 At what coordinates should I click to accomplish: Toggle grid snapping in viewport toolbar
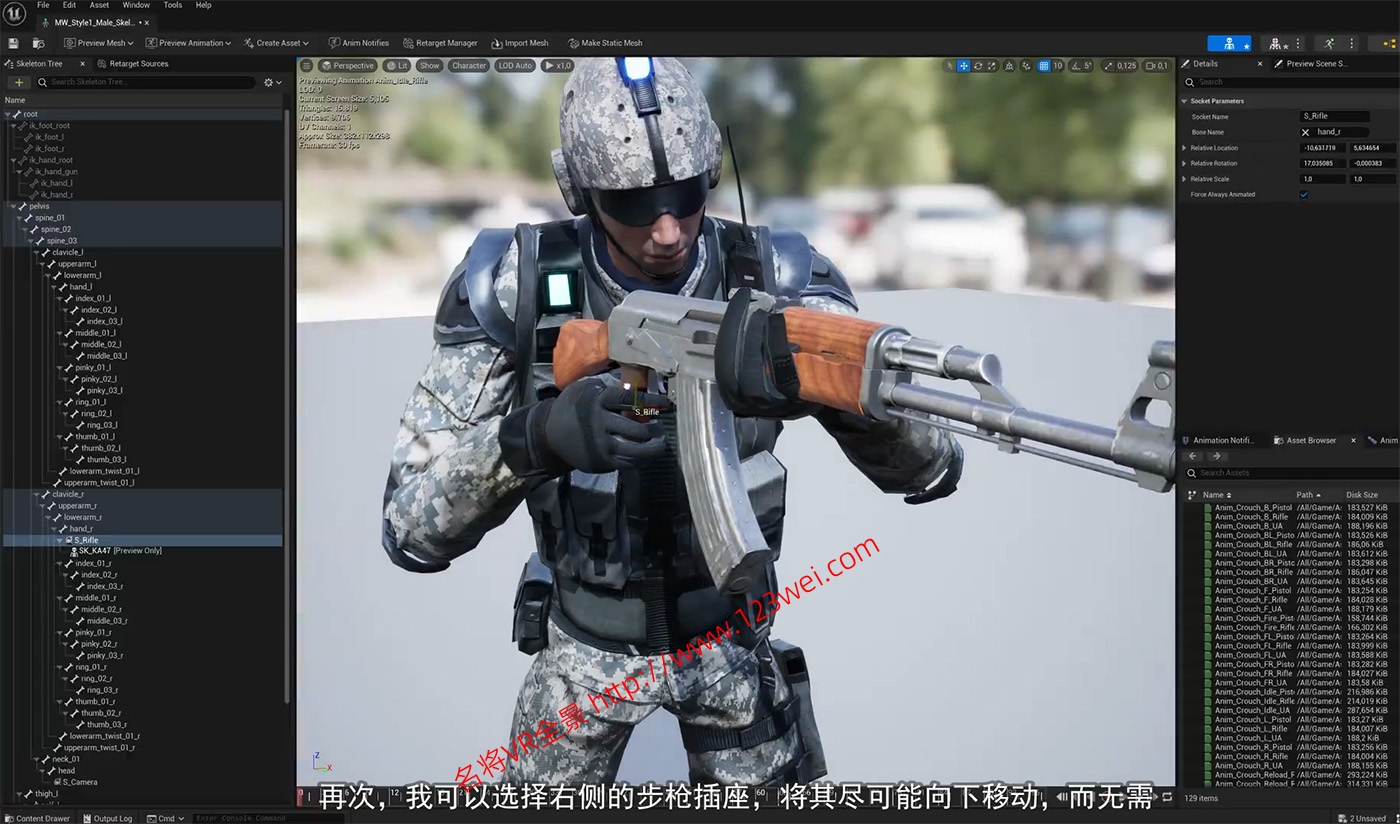tap(1043, 66)
